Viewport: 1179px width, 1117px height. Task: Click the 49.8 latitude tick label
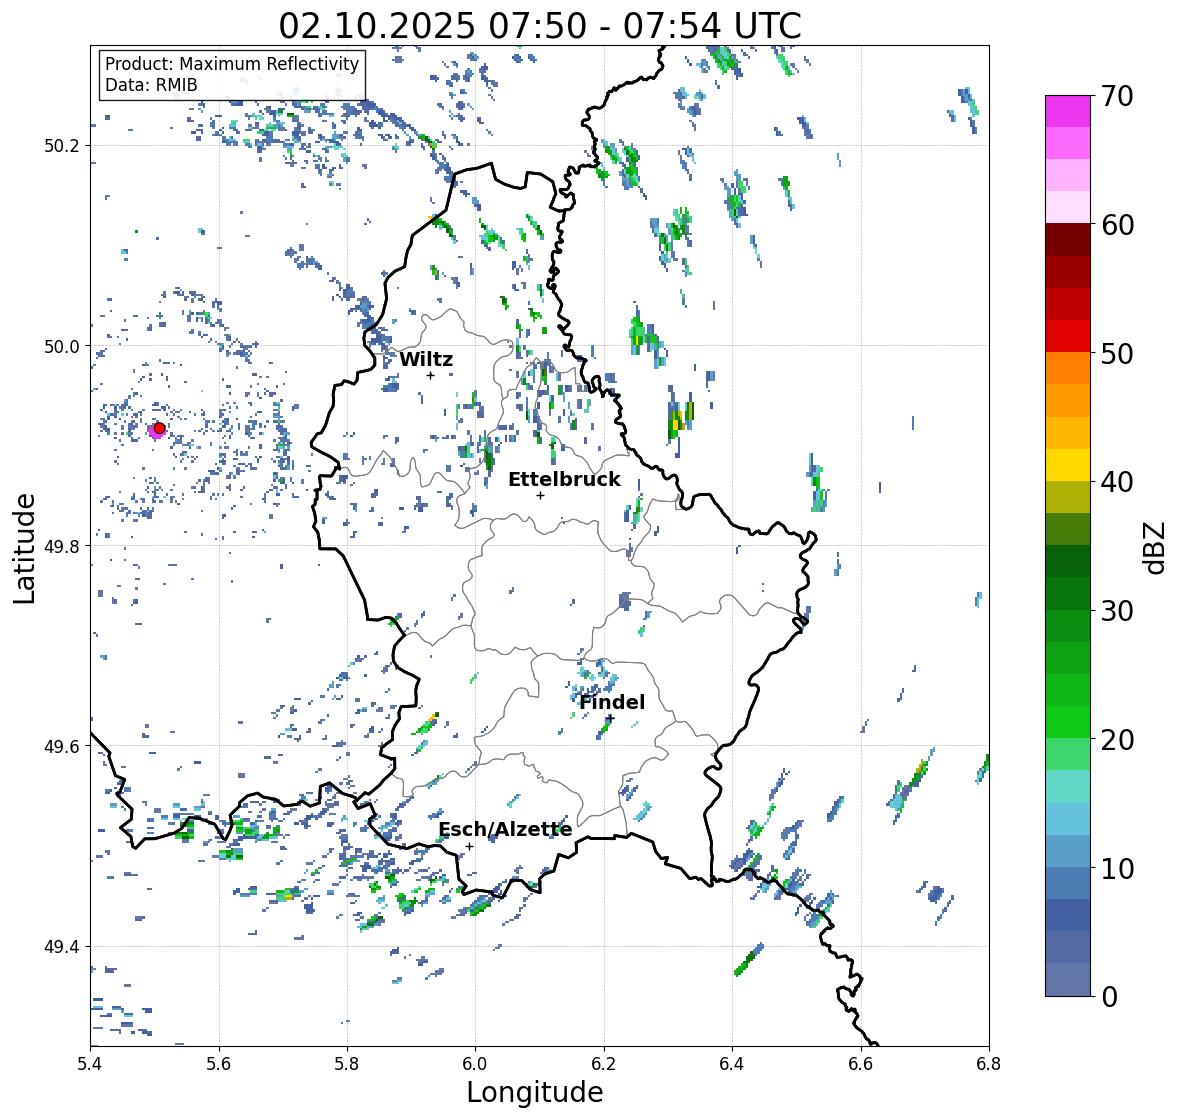[63, 546]
